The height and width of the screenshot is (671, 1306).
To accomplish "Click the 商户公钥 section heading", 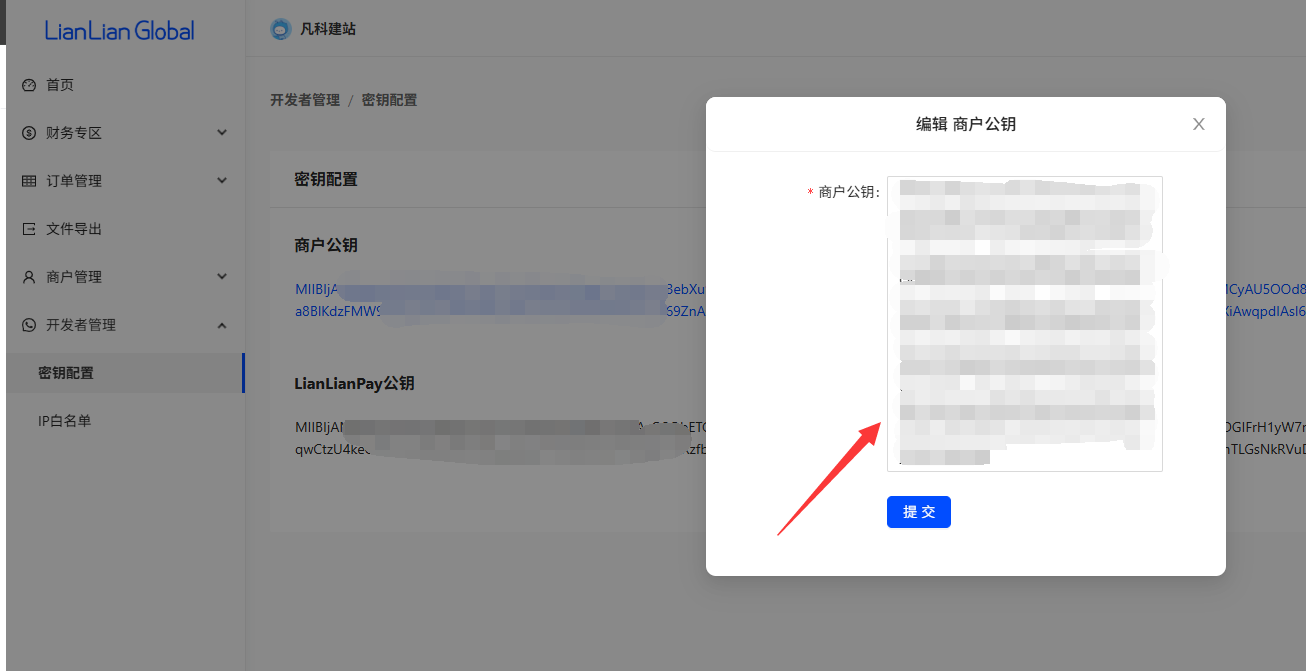I will click(326, 245).
